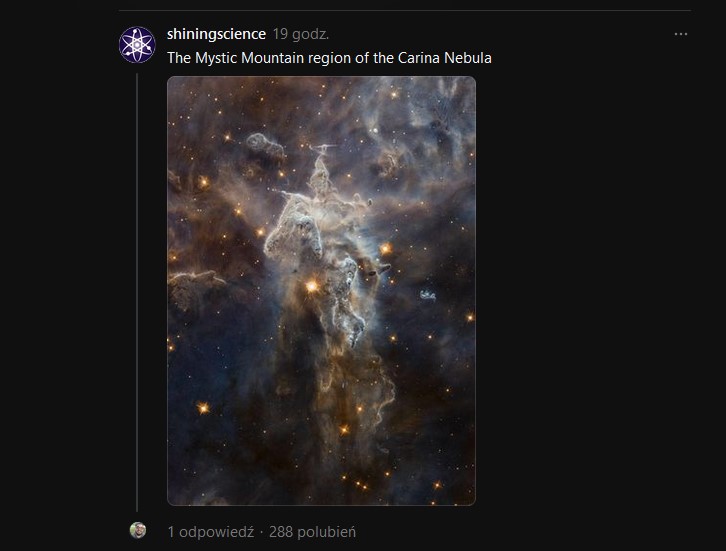Click the small replier avatar below the post
This screenshot has height=551, width=726.
(138, 530)
